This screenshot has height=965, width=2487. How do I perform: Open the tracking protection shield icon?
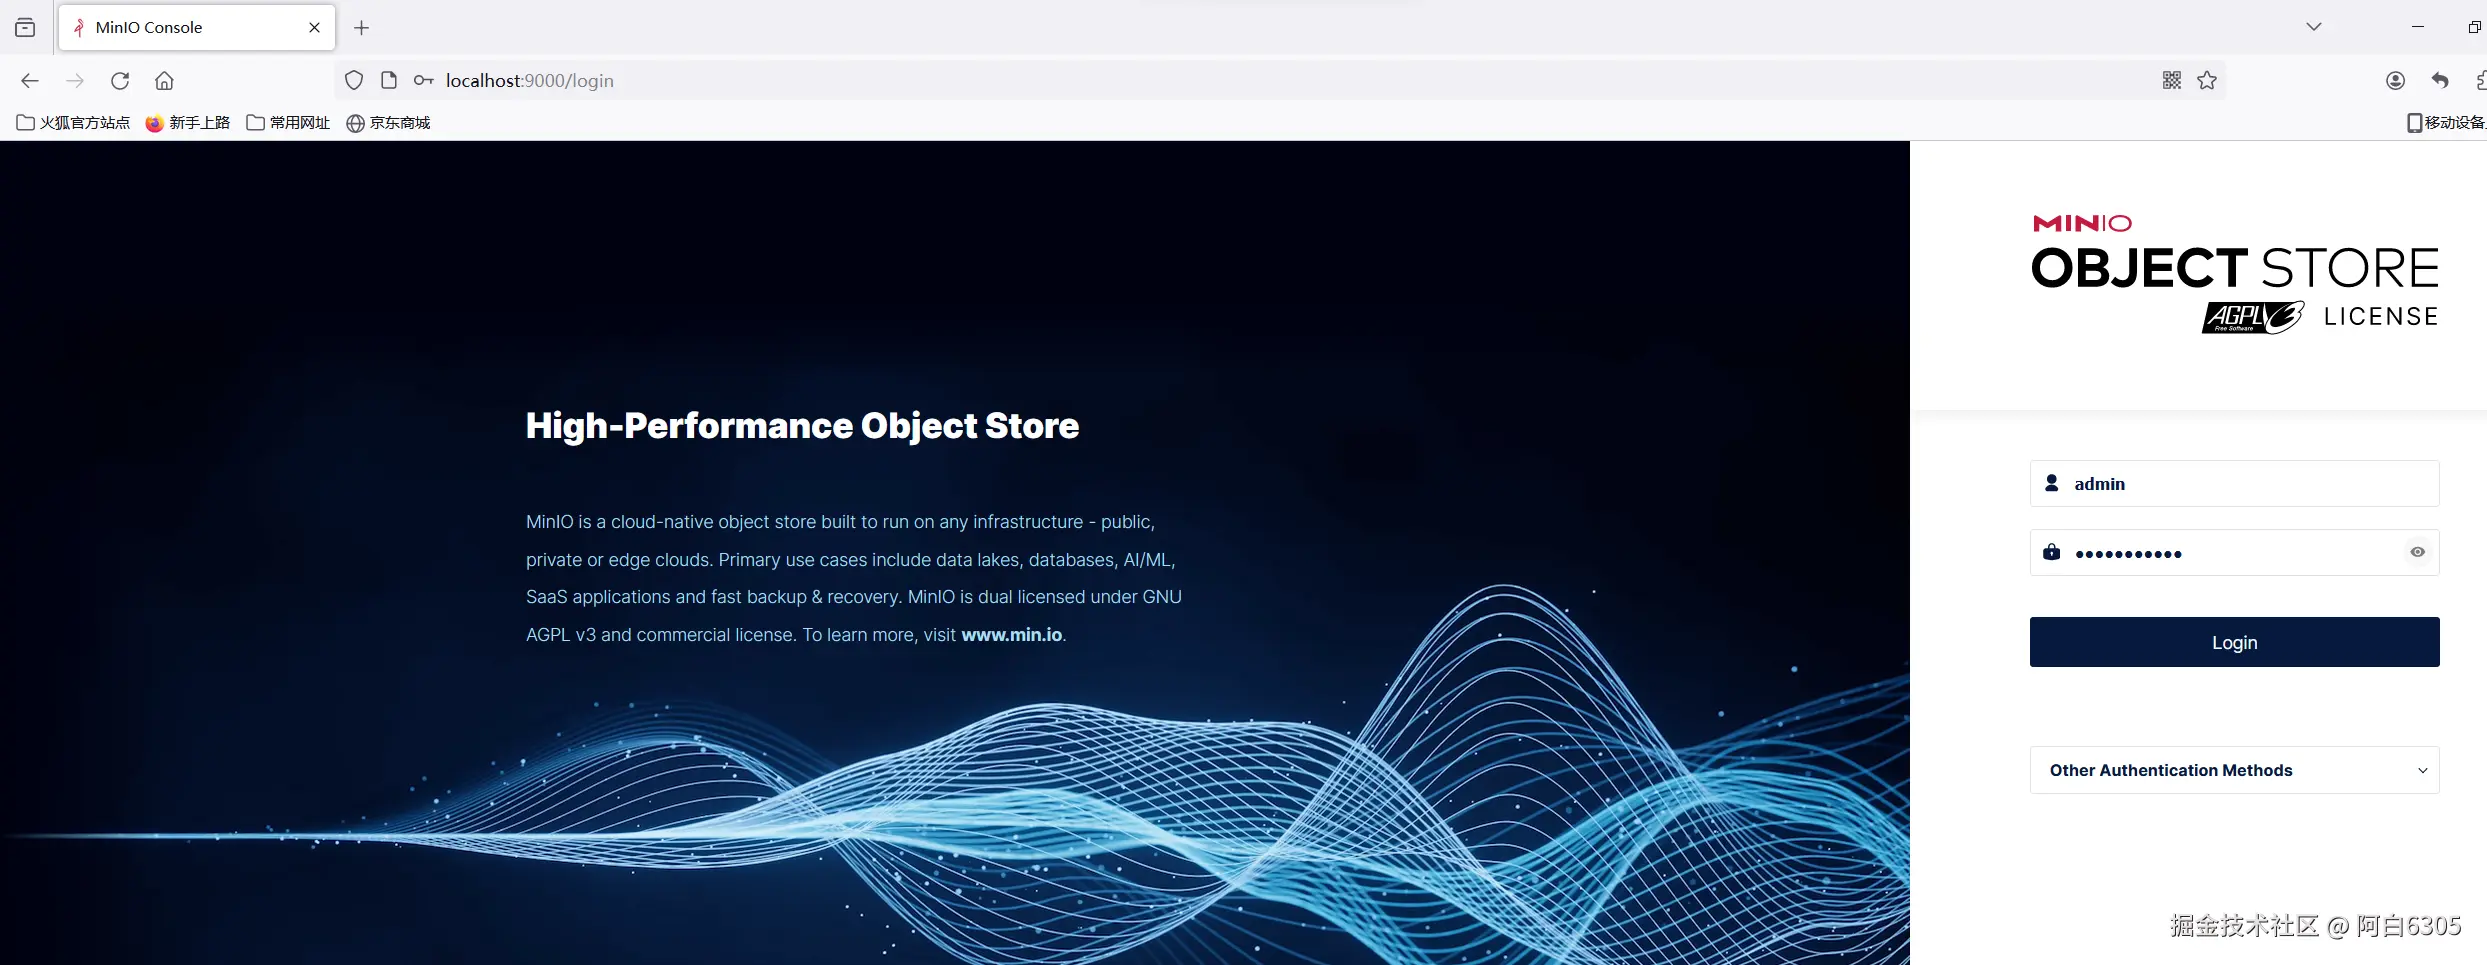coord(354,80)
